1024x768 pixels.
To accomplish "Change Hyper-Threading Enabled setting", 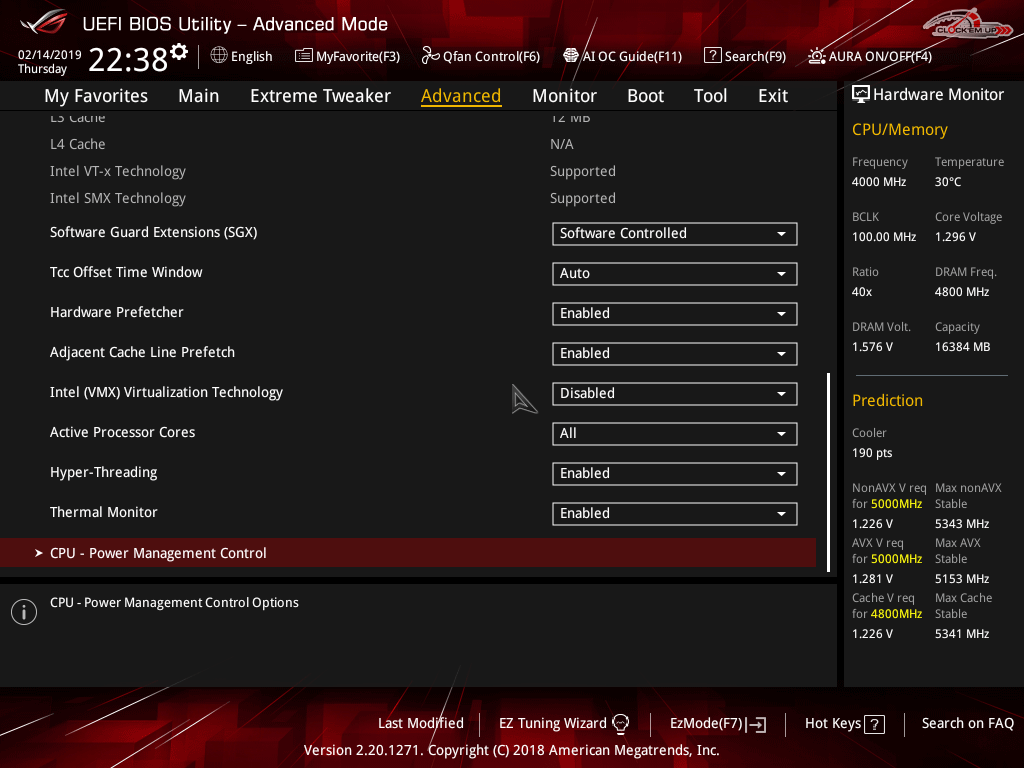I will pyautogui.click(x=674, y=474).
